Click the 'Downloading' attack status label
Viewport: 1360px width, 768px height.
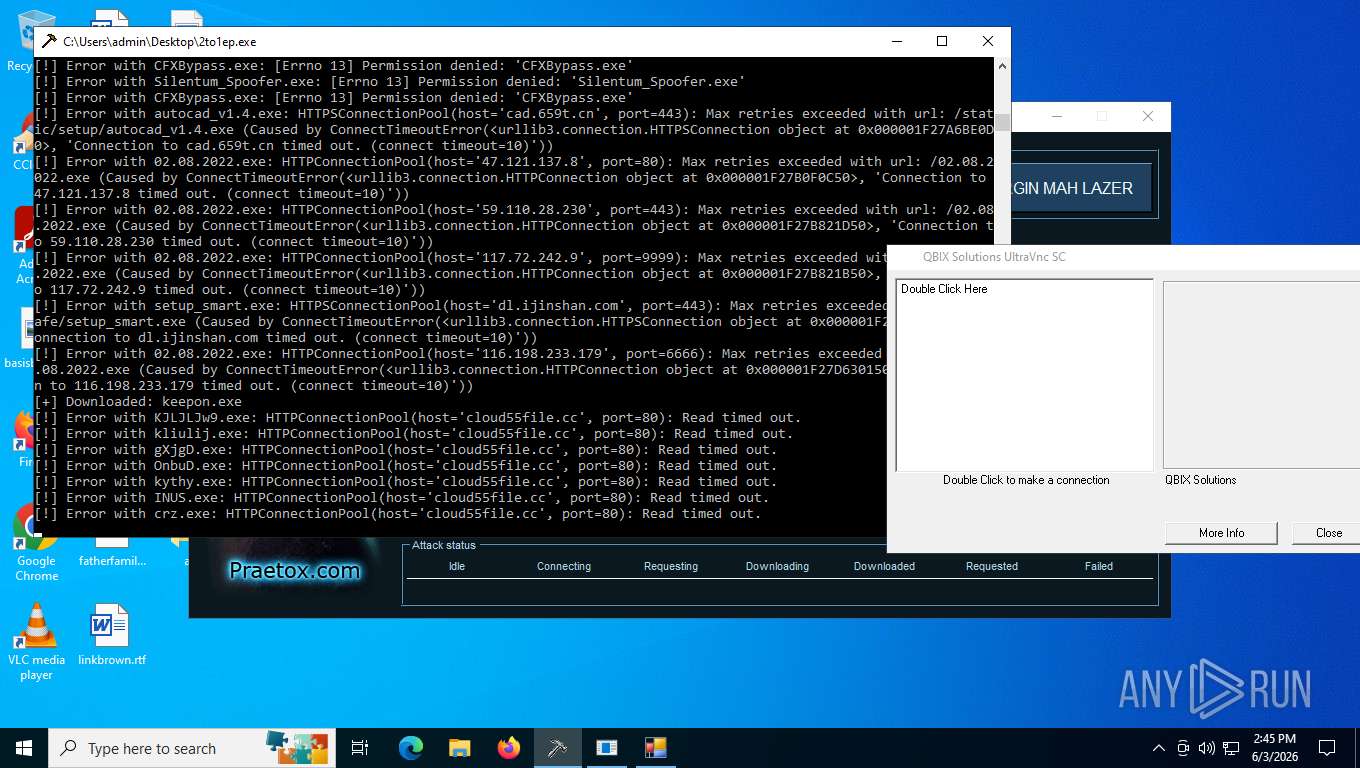(x=777, y=566)
